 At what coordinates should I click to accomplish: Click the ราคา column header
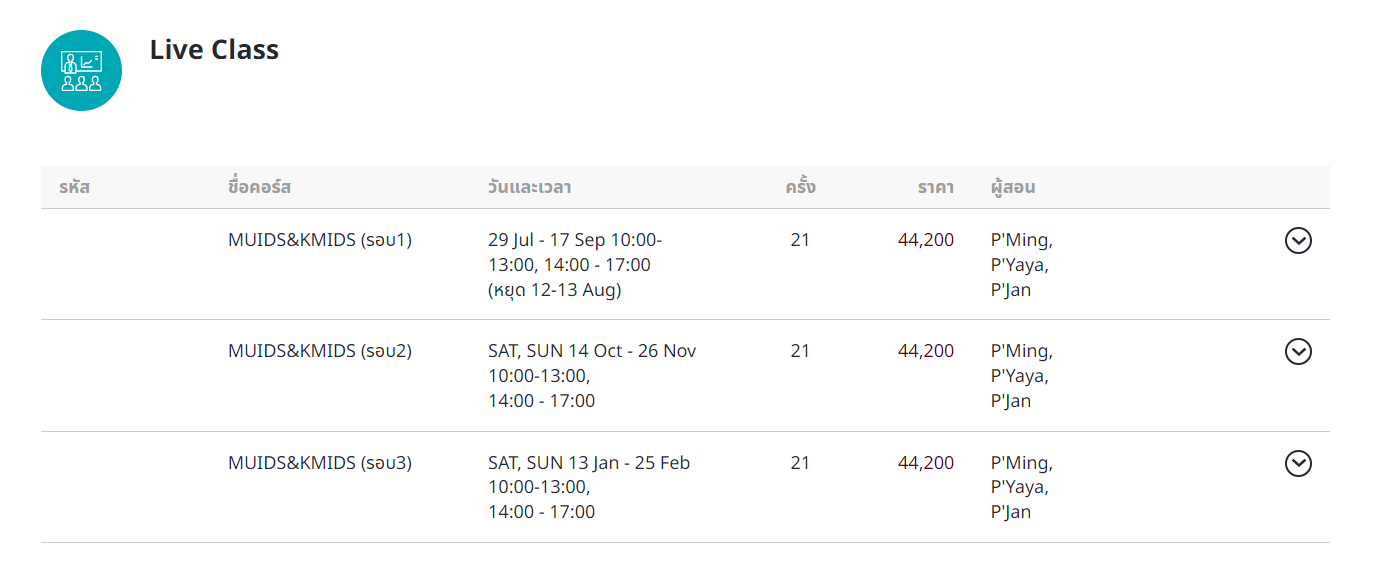click(x=936, y=187)
